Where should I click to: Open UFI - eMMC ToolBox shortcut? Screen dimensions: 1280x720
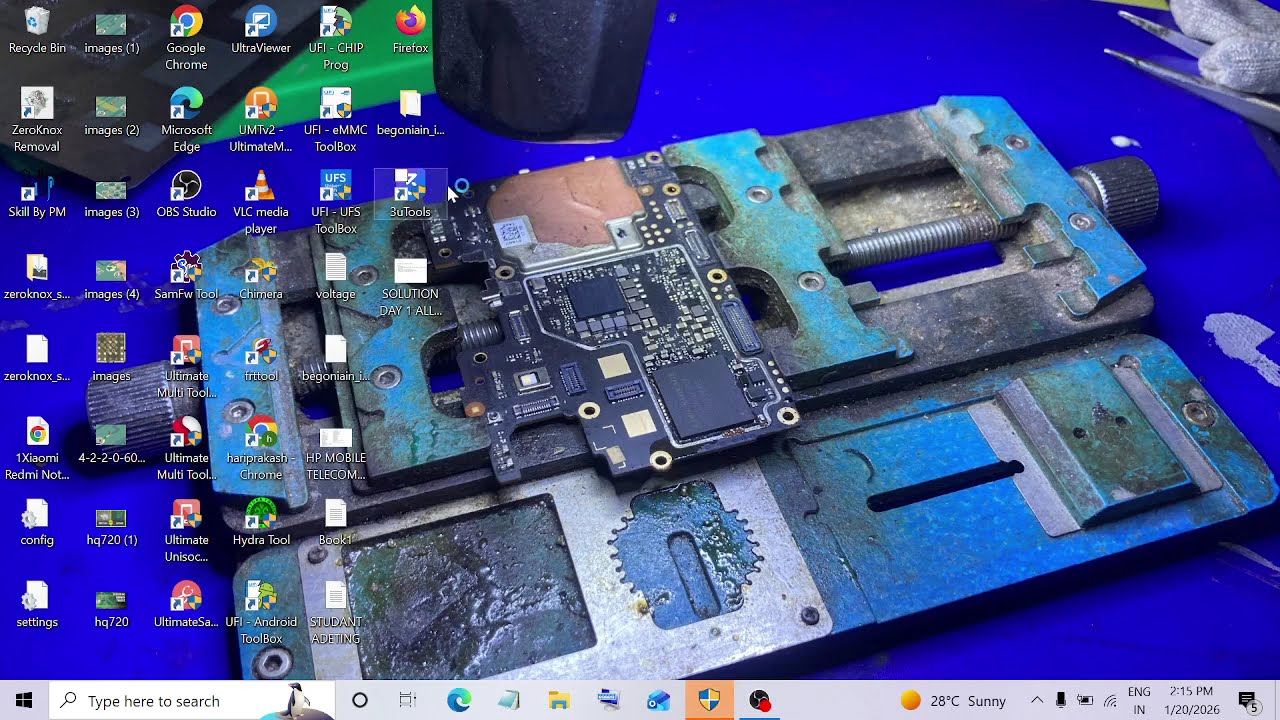coord(336,120)
